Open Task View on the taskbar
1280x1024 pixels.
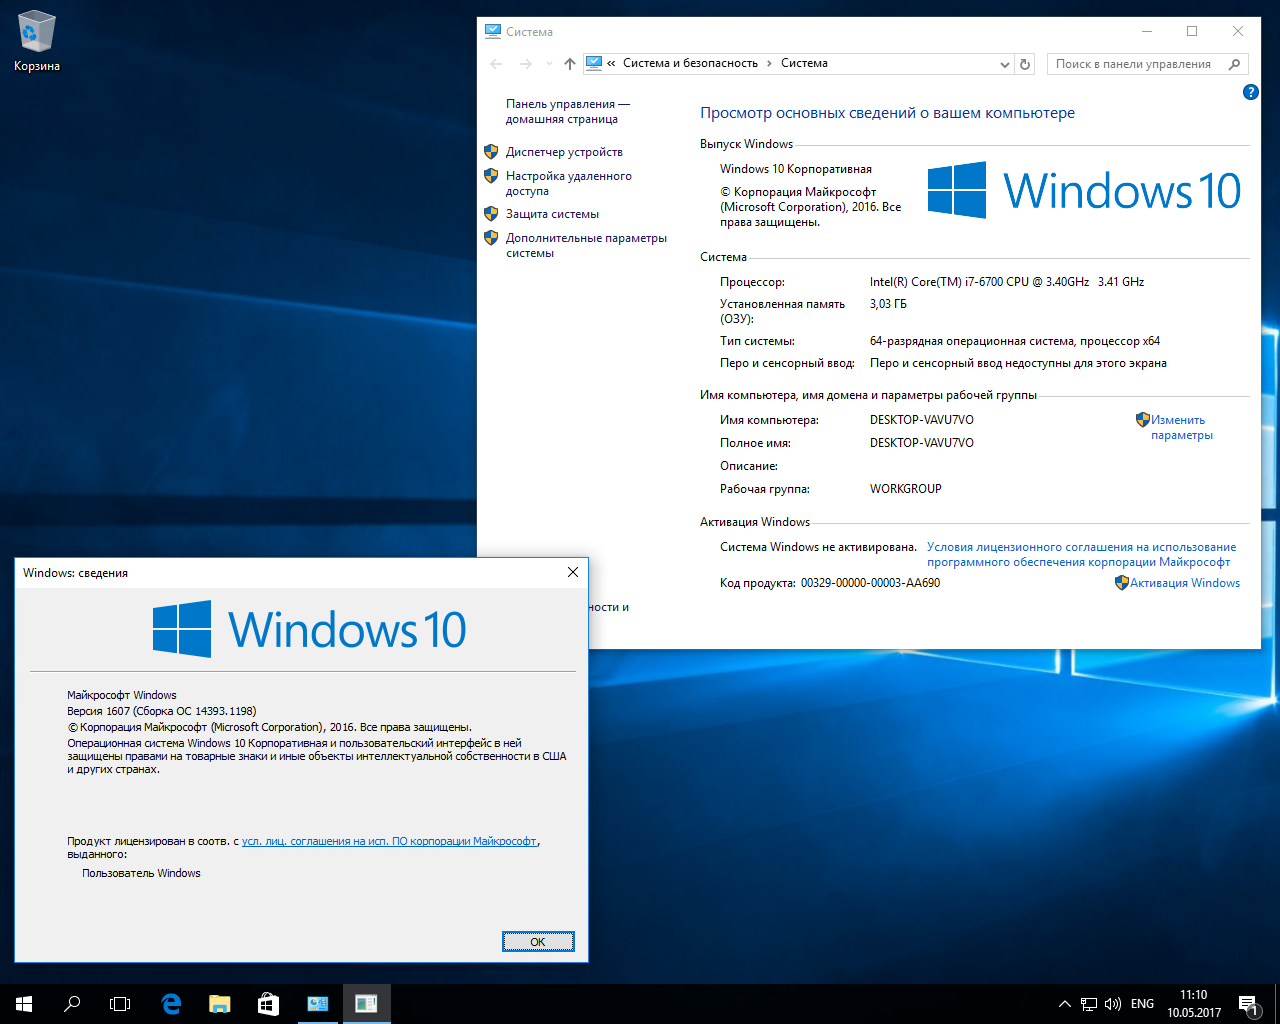click(x=120, y=1004)
